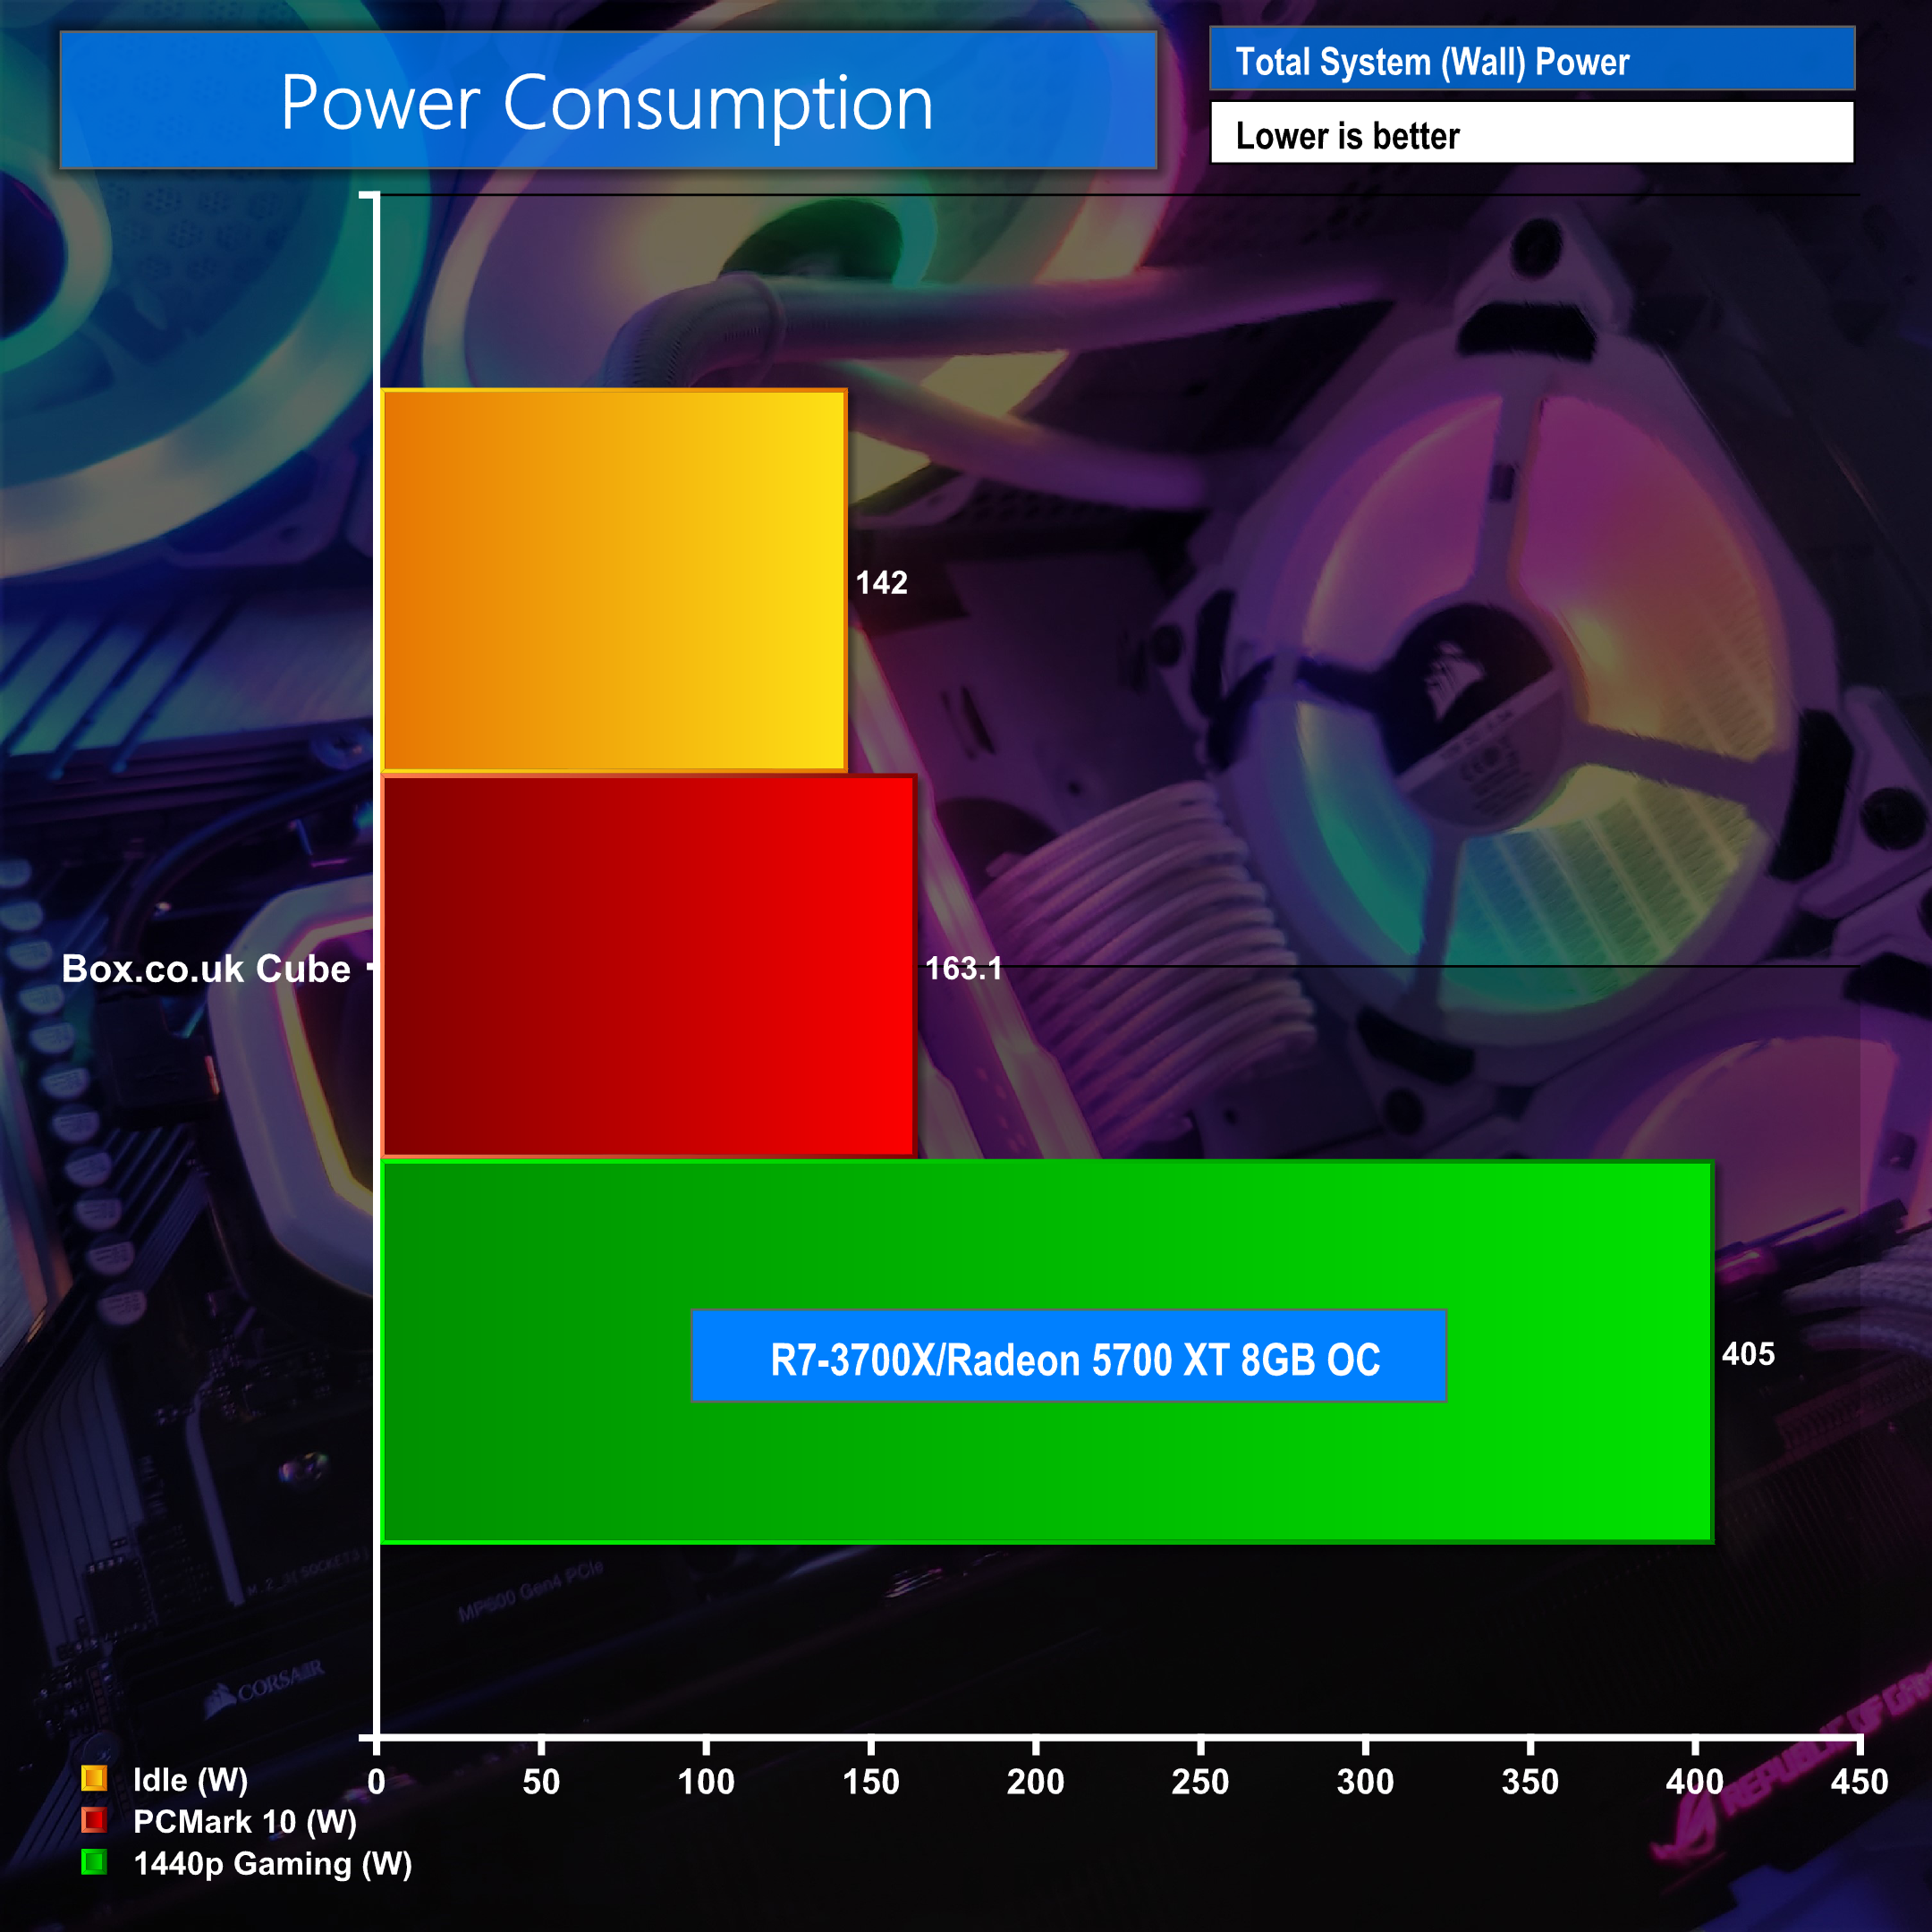Click the 200 tick on the x-axis

click(x=1035, y=1781)
